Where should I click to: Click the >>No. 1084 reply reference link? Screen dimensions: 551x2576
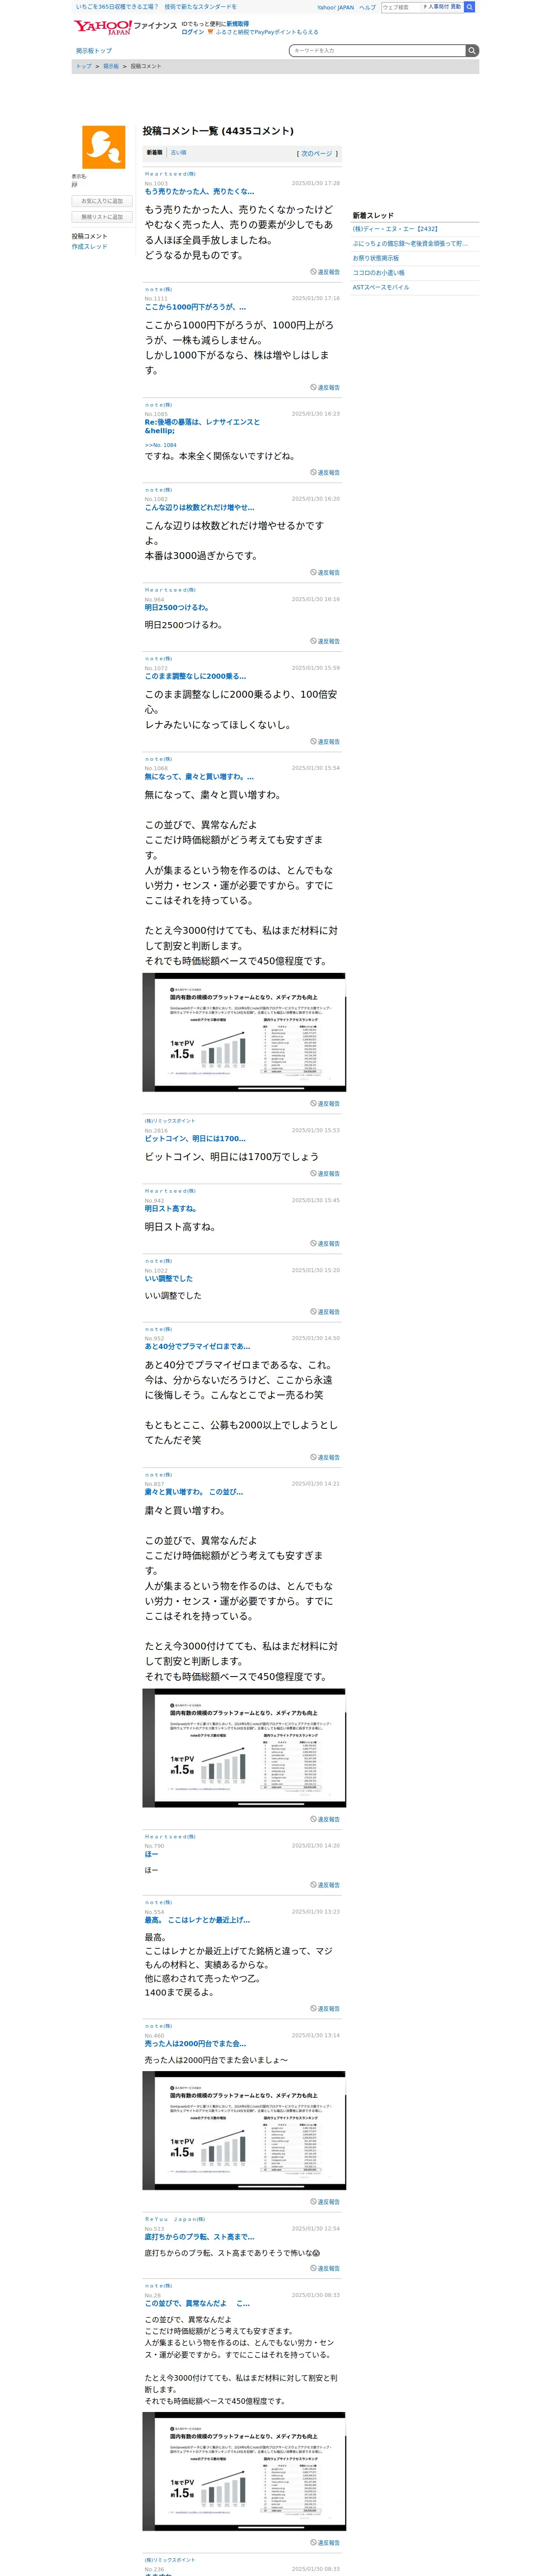tap(160, 445)
